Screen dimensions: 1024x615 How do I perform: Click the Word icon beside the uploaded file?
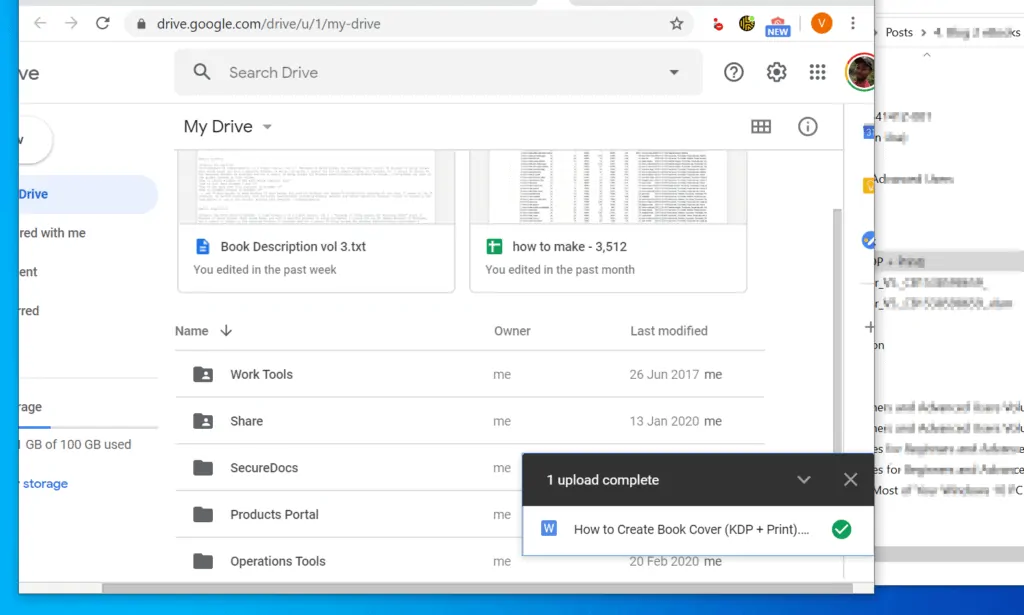548,527
